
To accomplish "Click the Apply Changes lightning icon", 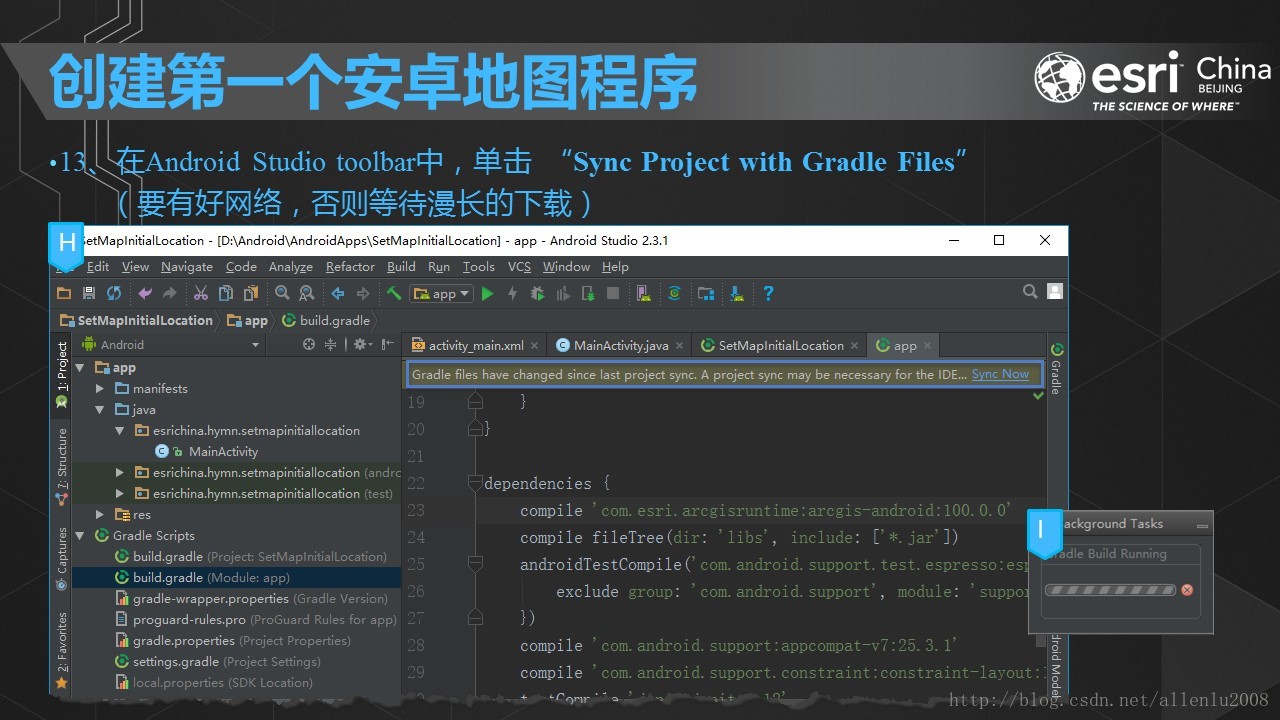I will point(513,293).
